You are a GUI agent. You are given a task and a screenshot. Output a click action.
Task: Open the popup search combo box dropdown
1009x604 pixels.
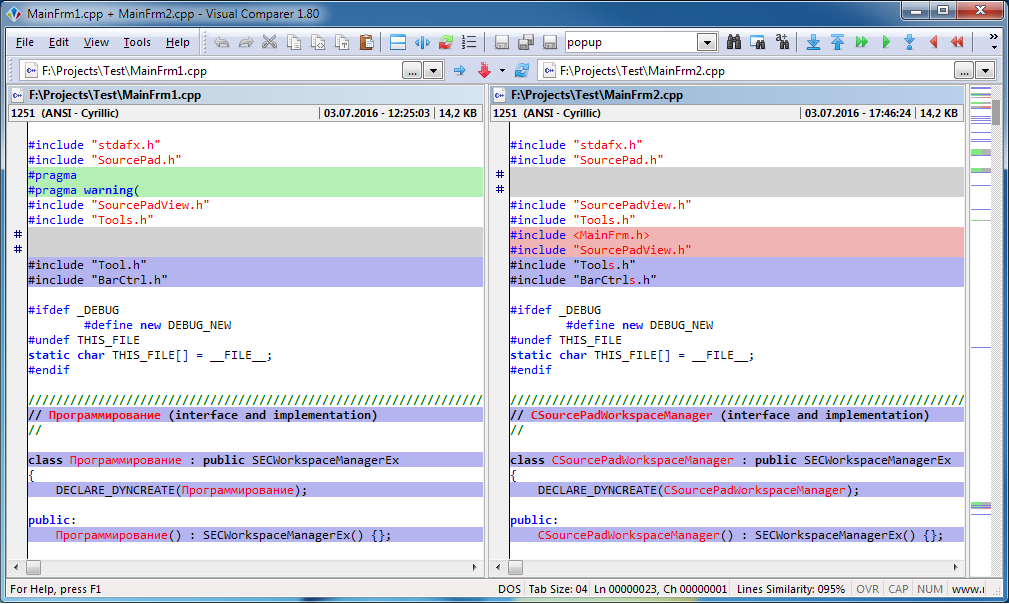click(x=707, y=43)
